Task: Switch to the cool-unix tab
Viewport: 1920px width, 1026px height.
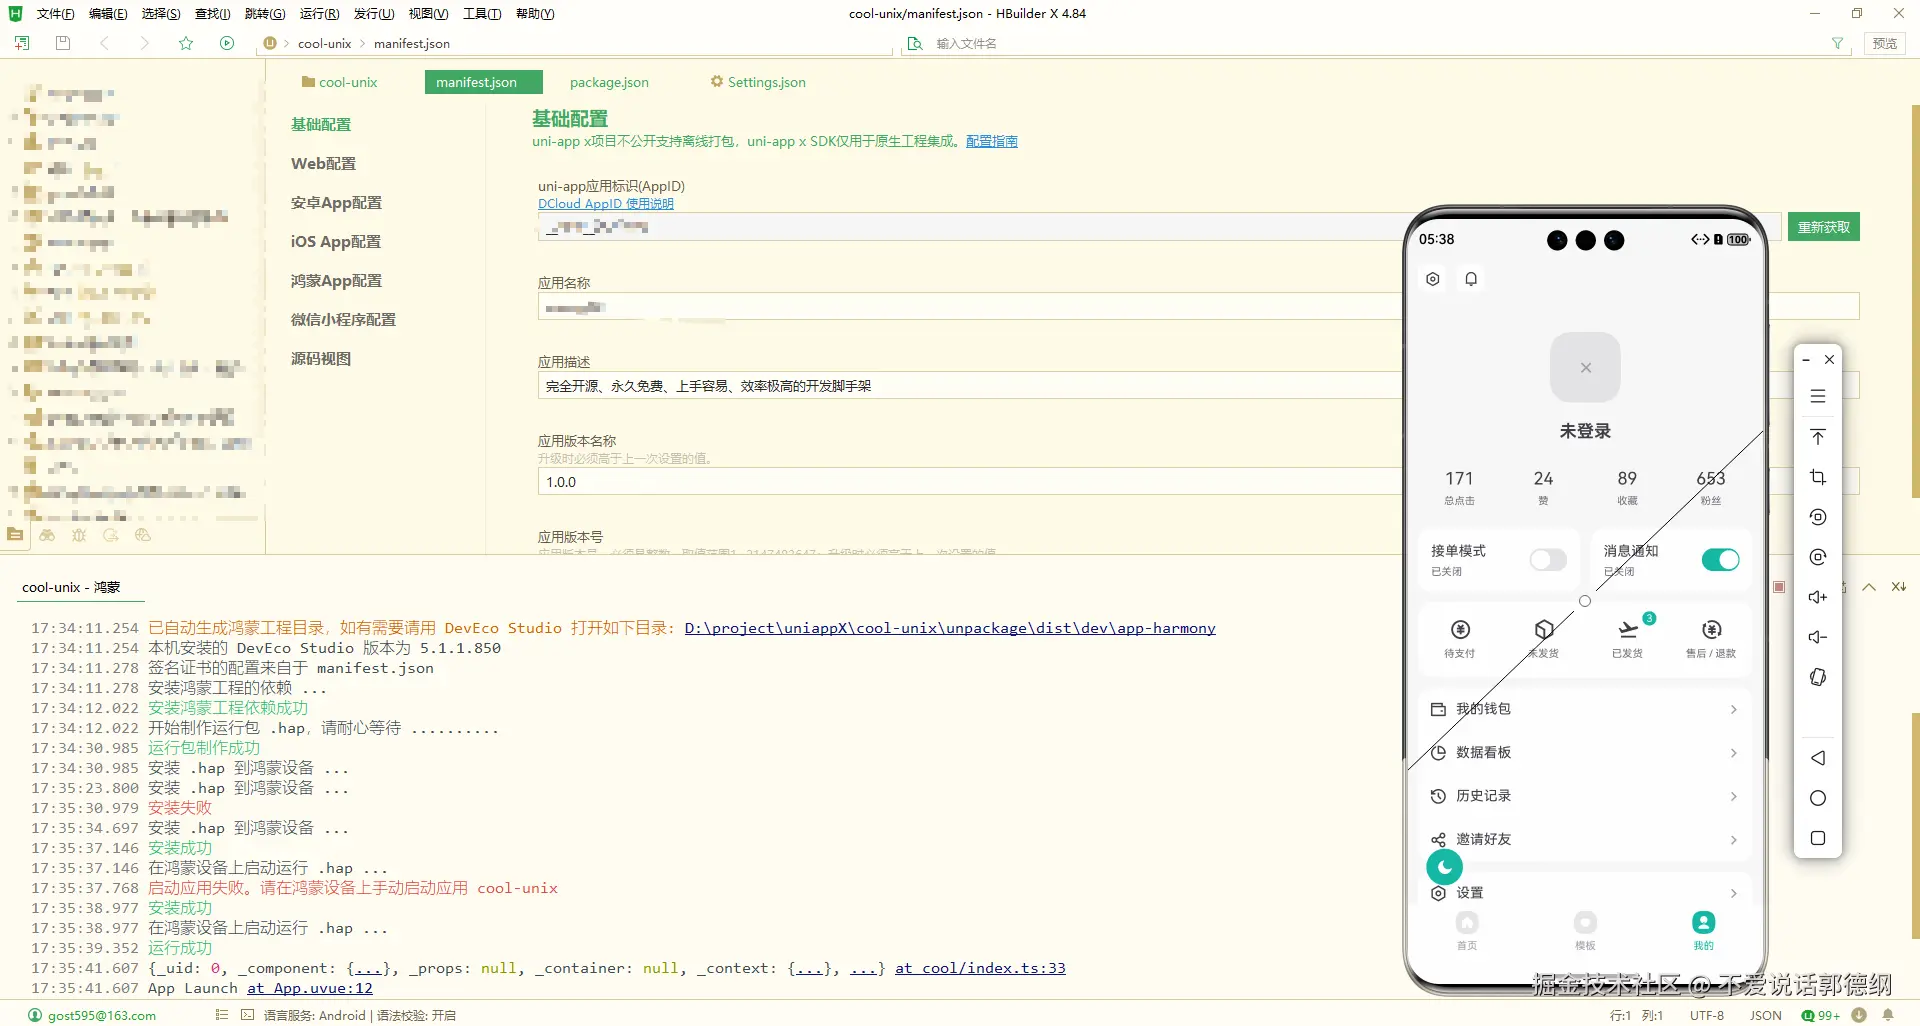Action: tap(339, 82)
